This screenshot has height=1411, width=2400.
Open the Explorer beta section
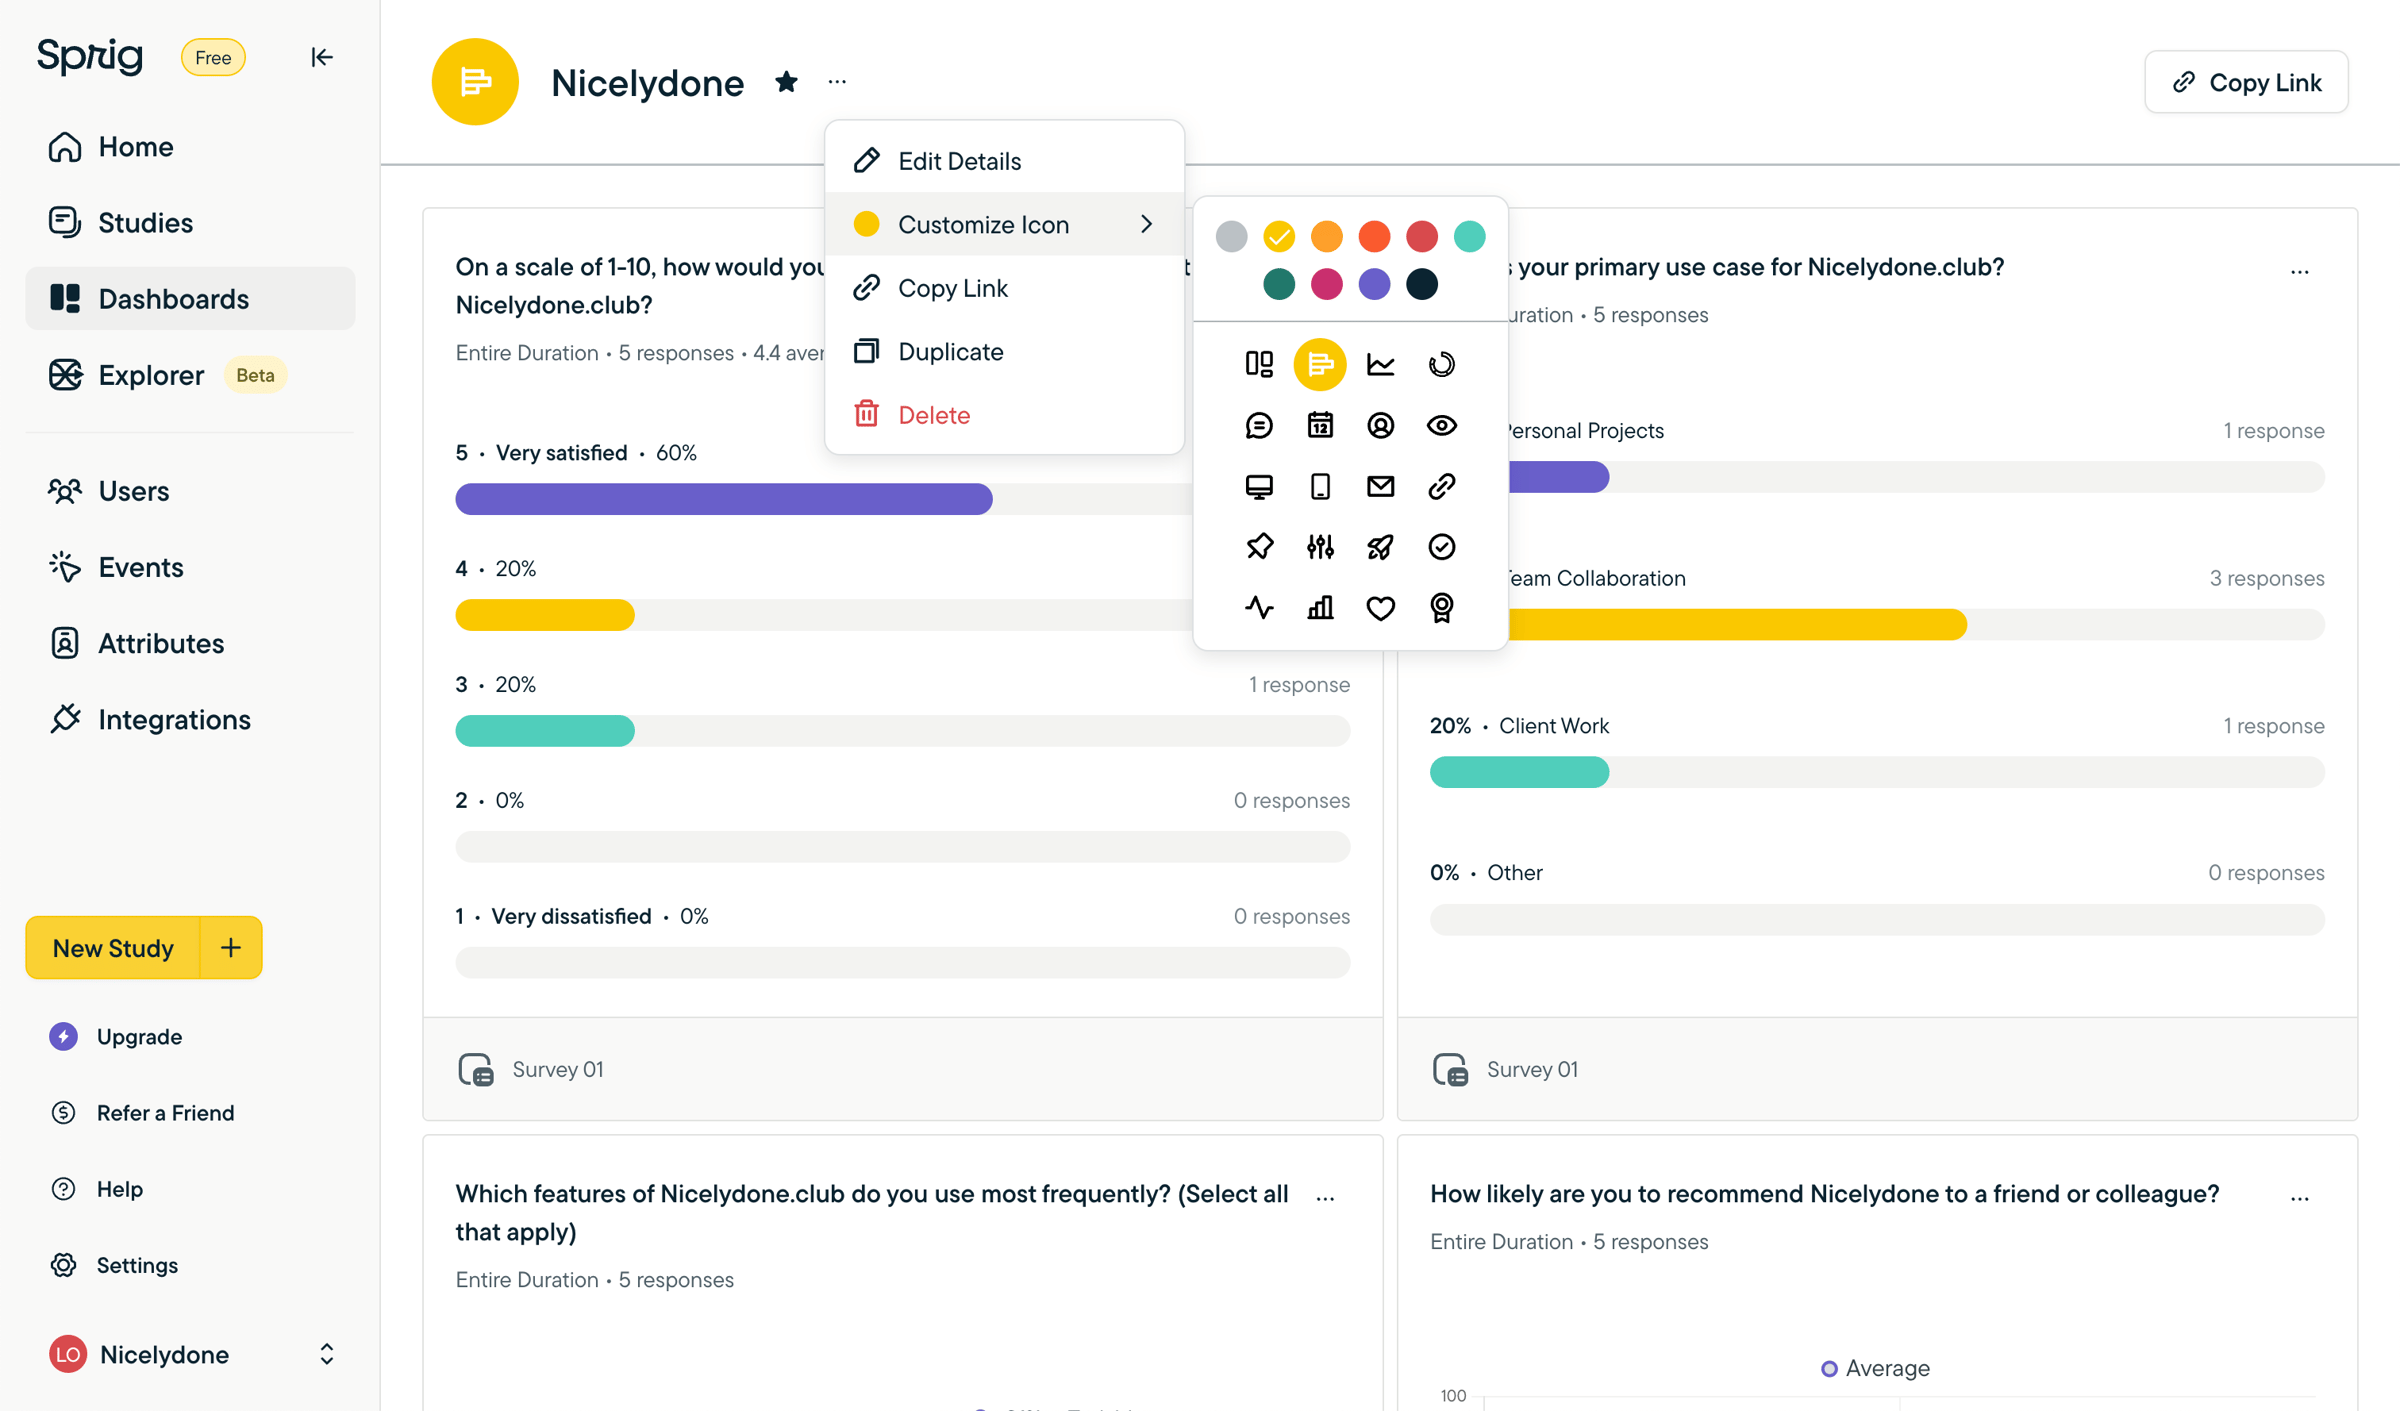(x=190, y=375)
